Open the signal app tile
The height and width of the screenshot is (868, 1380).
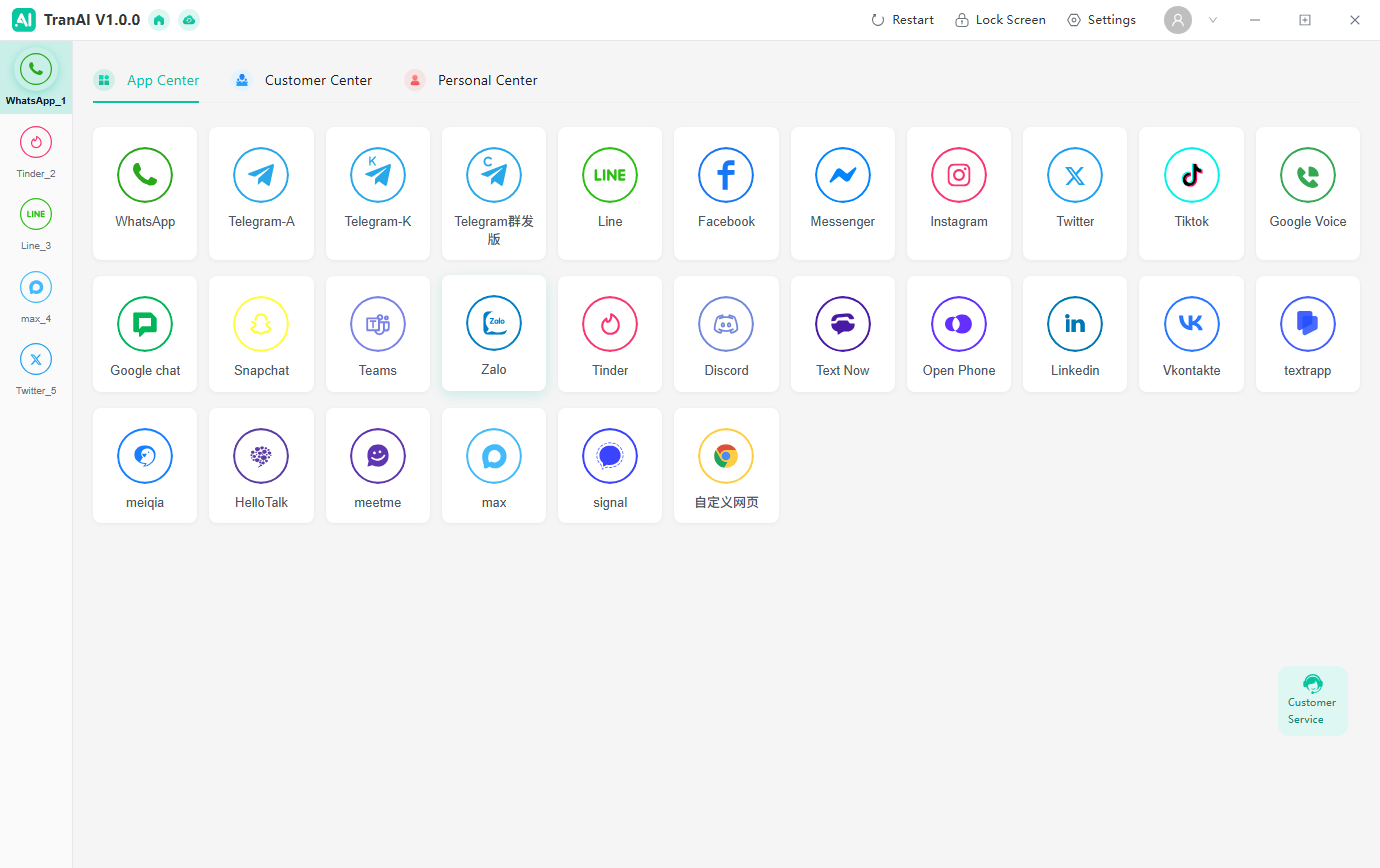click(610, 465)
